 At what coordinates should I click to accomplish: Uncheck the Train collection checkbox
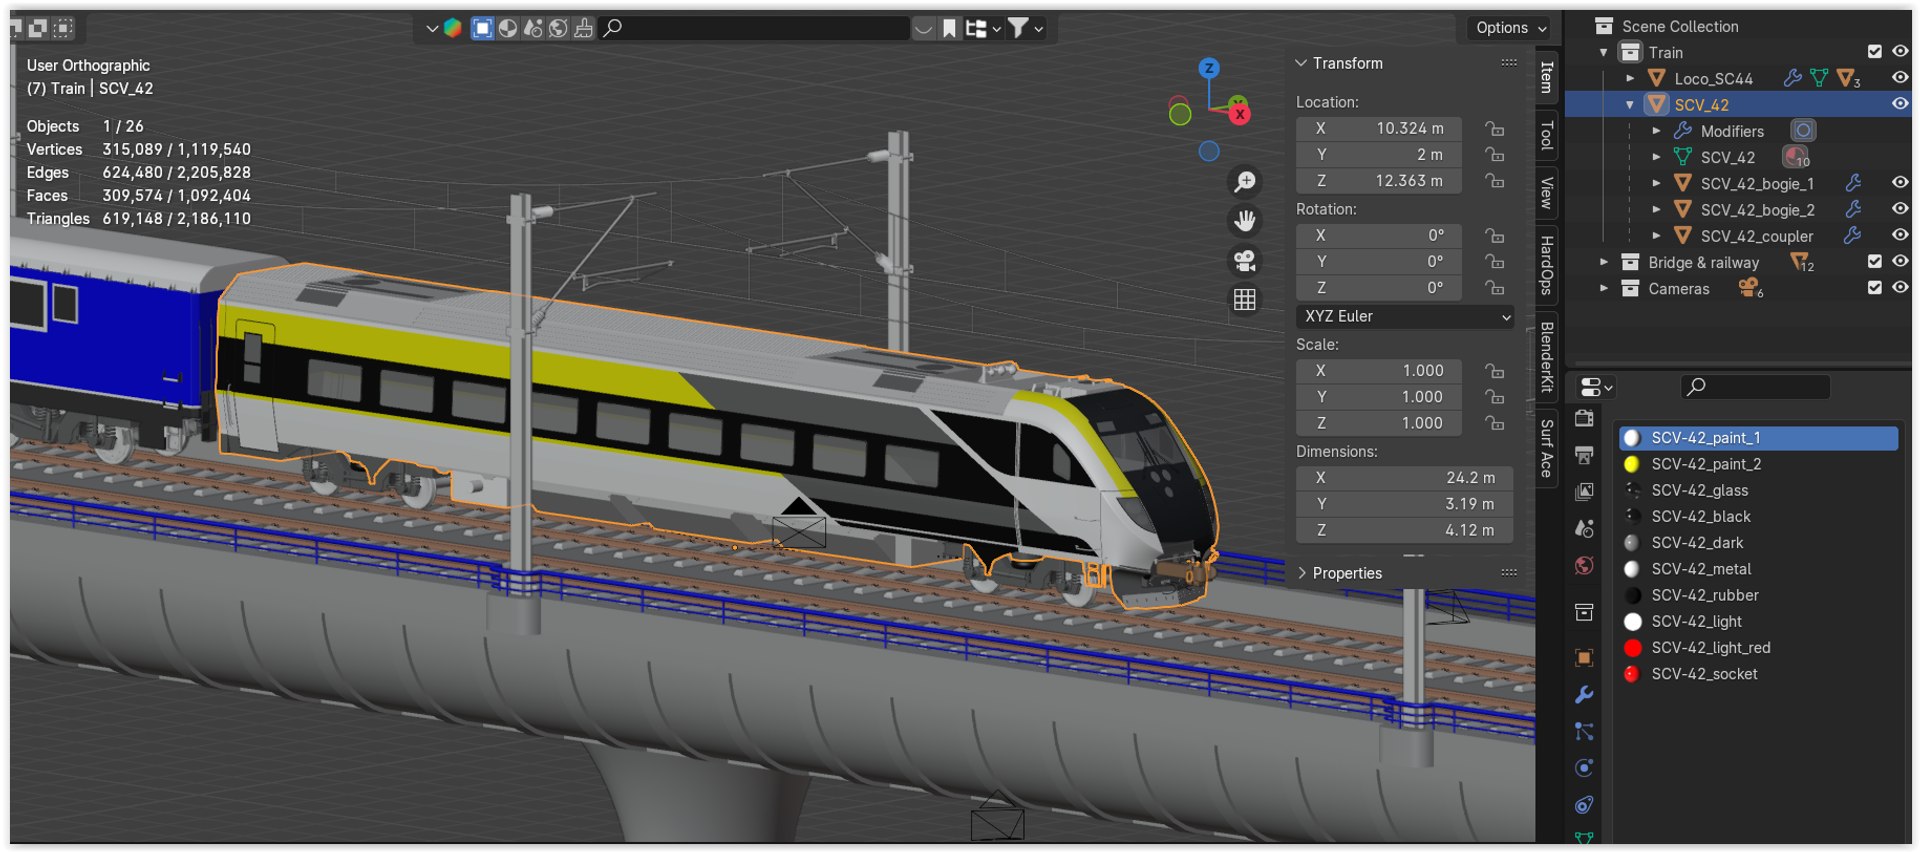1875,52
